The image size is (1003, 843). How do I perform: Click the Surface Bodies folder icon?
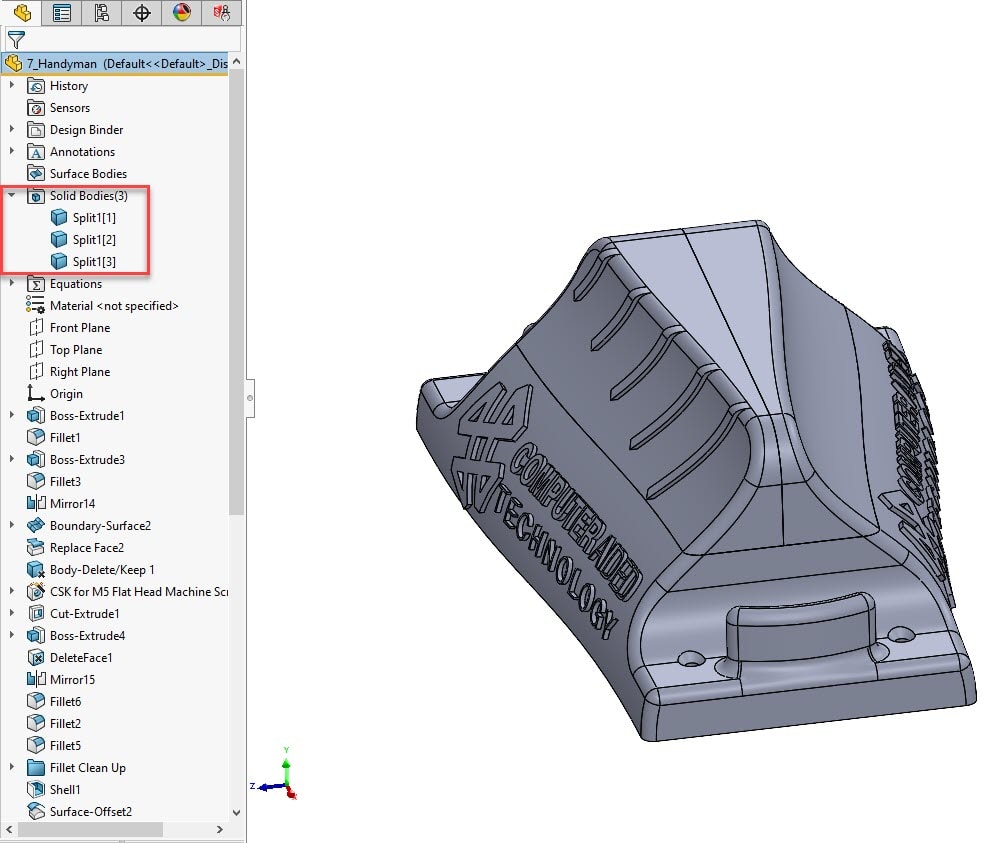[x=36, y=173]
